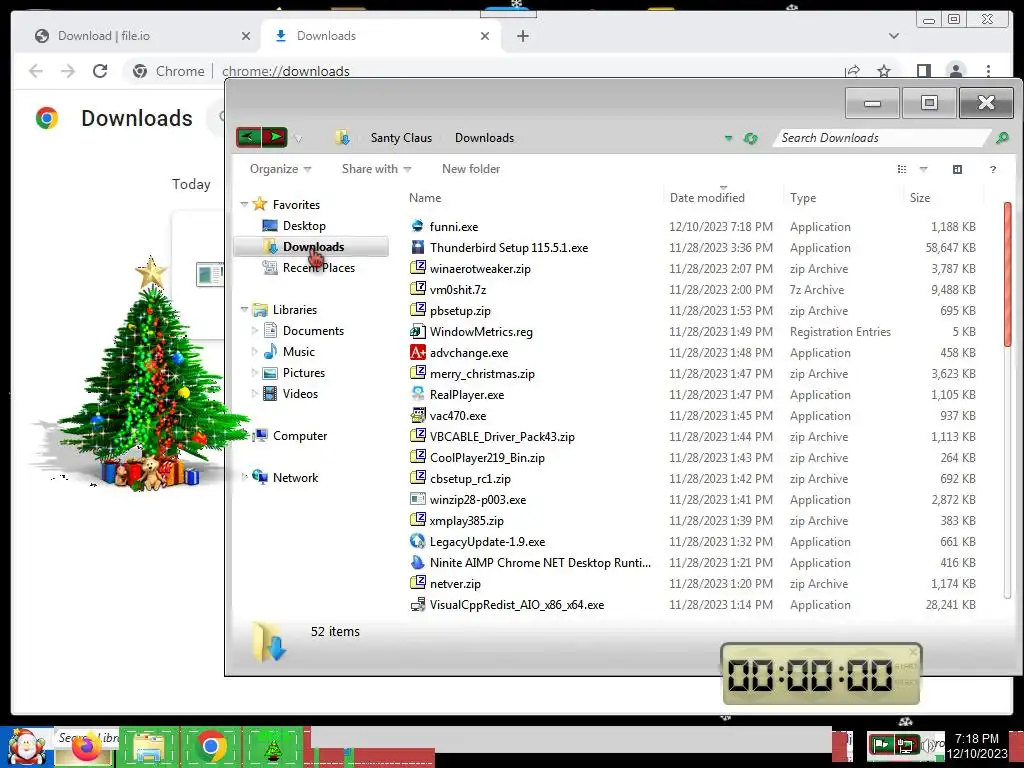
Task: Open Chrome profile avatar
Action: coord(956,71)
